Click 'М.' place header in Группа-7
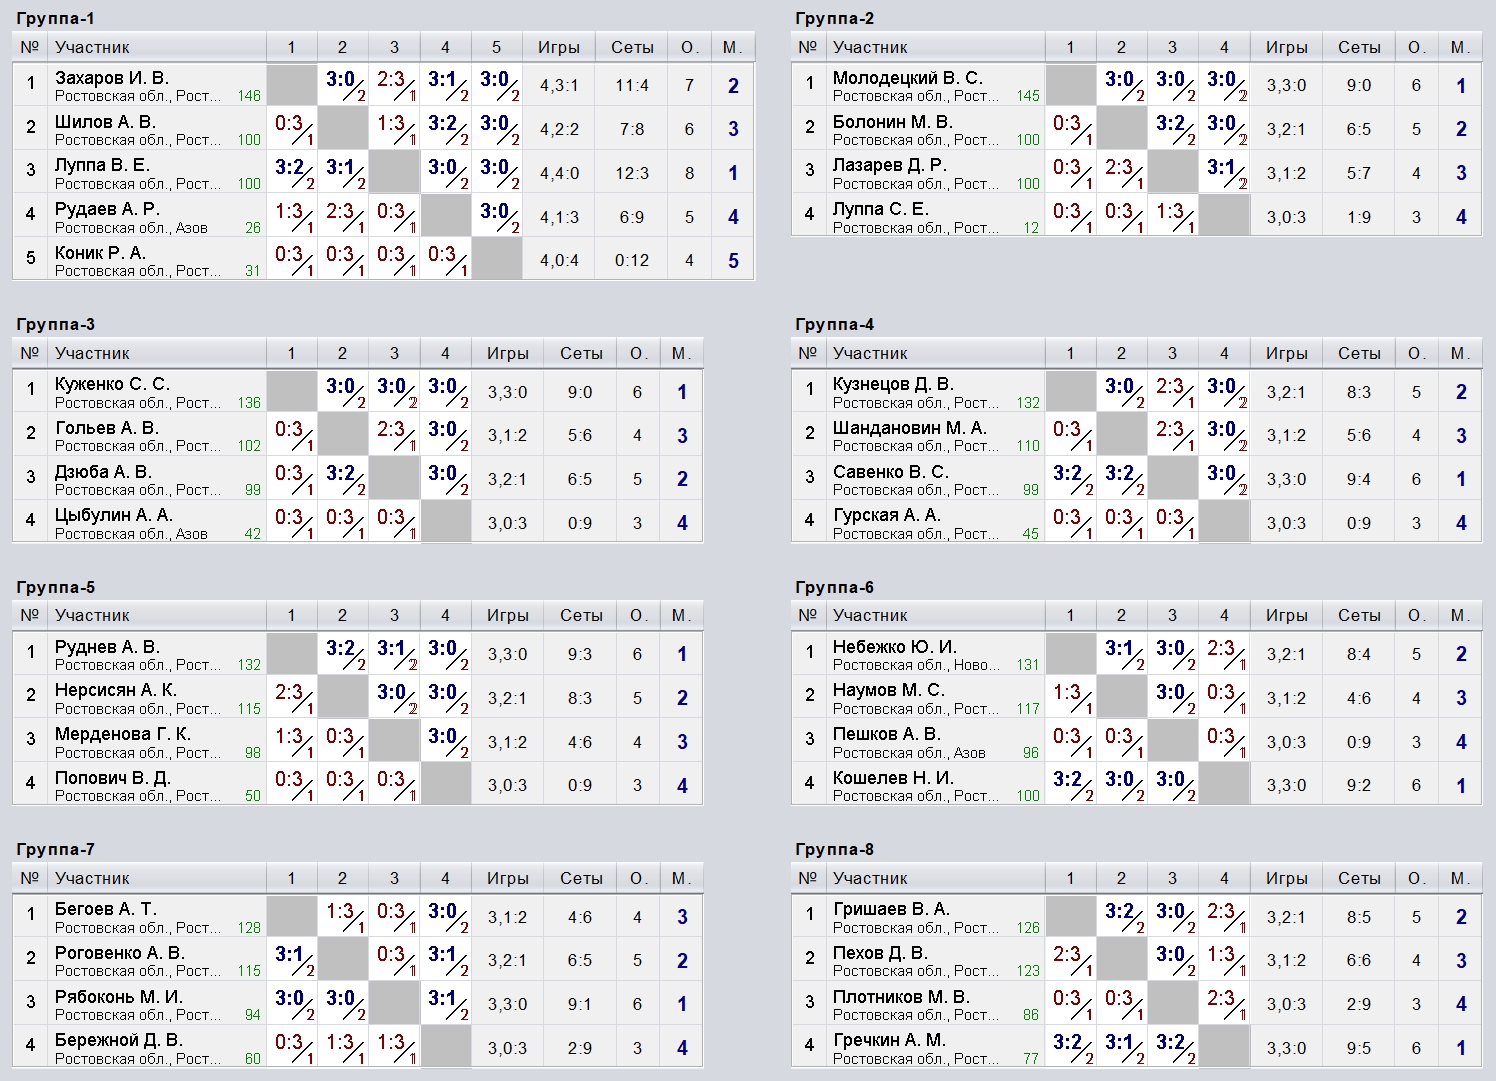Image resolution: width=1496 pixels, height=1081 pixels. 682,878
